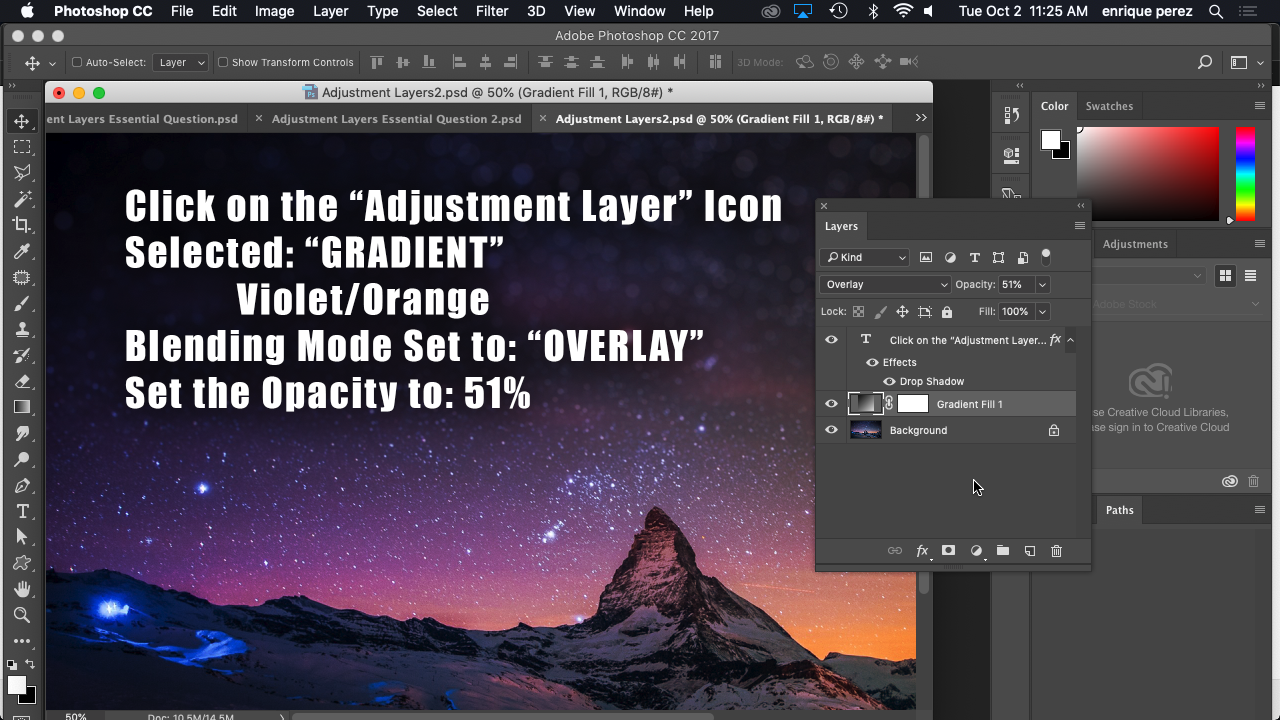Hide the Background layer
The image size is (1280, 720).
pyautogui.click(x=831, y=430)
